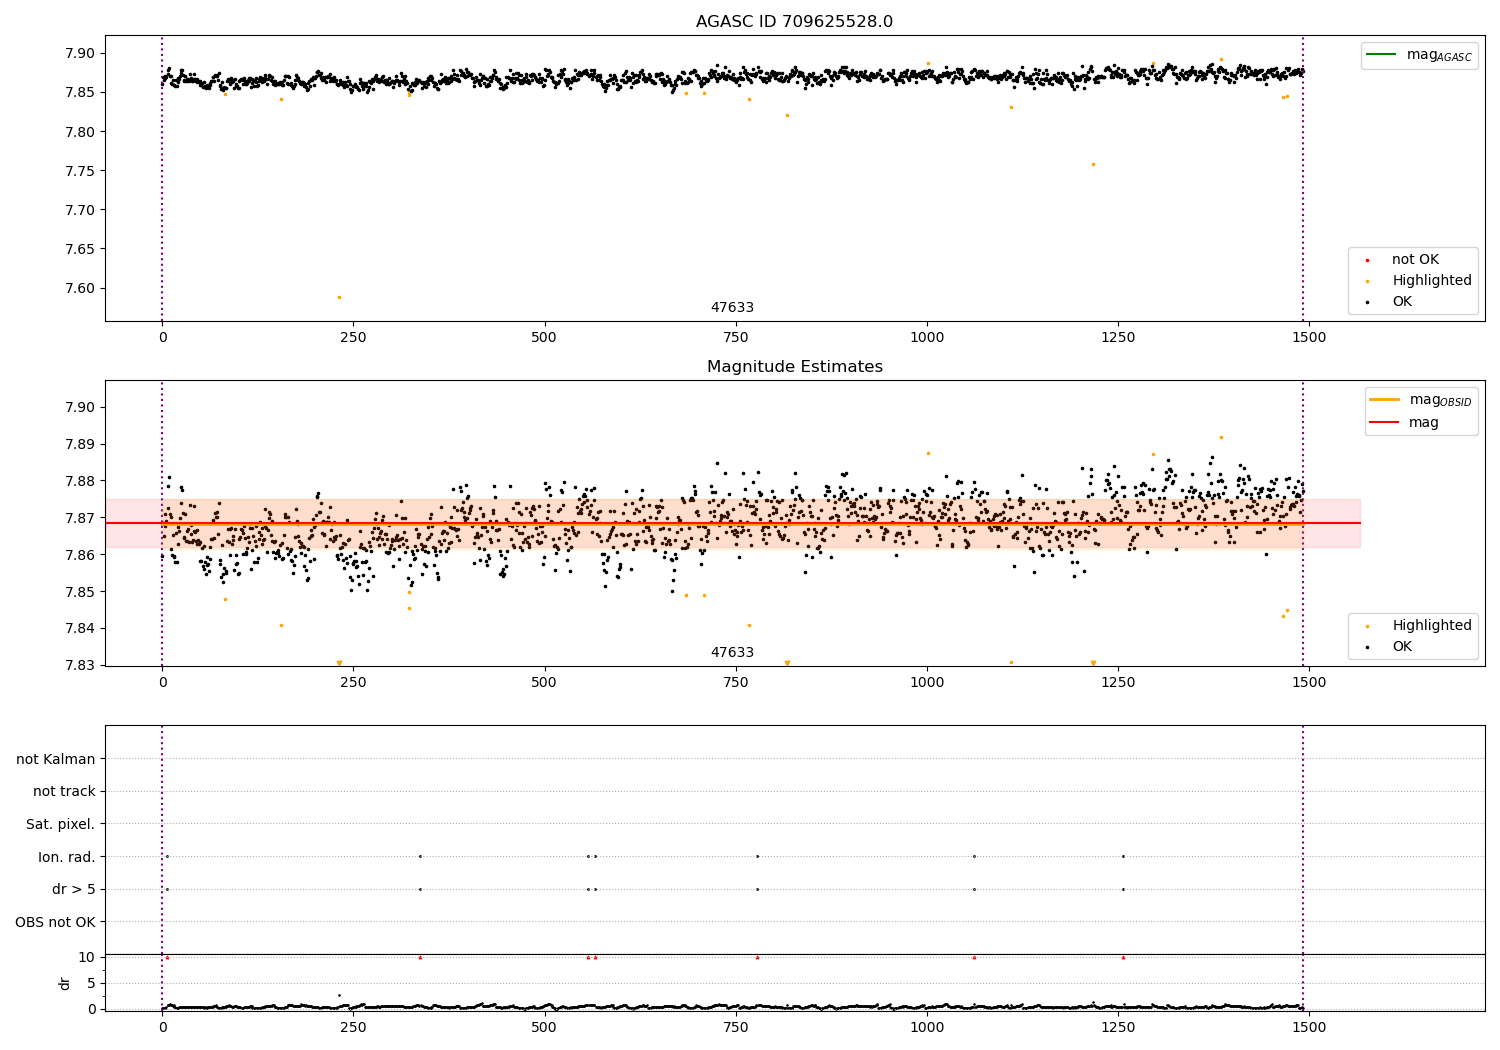The image size is (1500, 1050).
Task: Click the red 'mag' legend line swatch
Action: [x=1385, y=423]
